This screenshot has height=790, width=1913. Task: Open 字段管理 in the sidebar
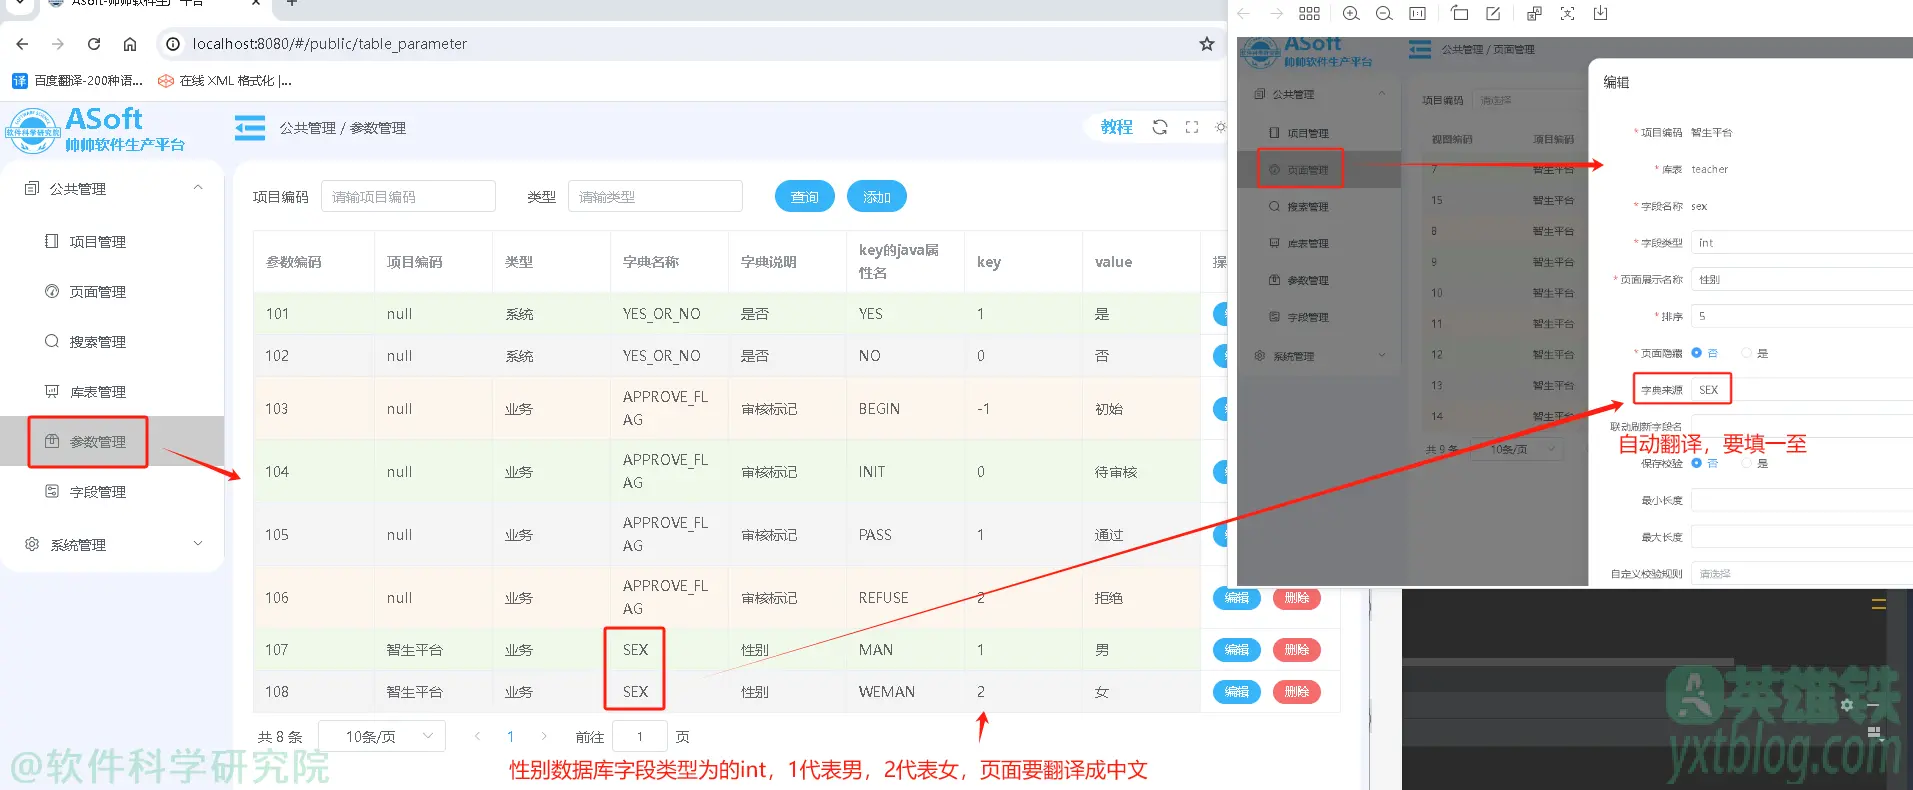click(x=112, y=491)
